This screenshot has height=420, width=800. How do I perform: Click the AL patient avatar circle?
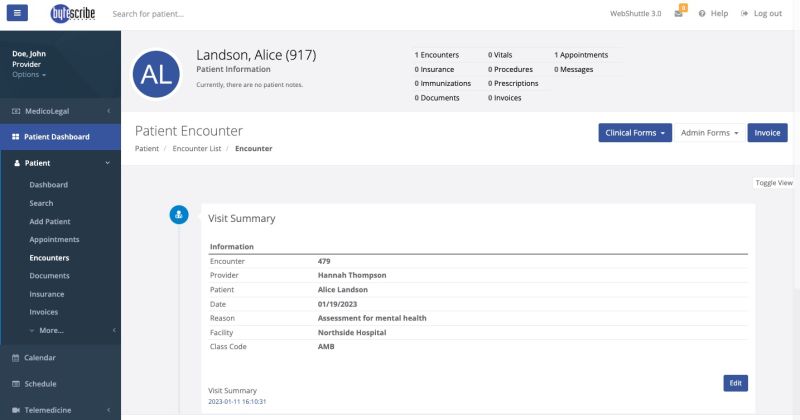pos(157,74)
